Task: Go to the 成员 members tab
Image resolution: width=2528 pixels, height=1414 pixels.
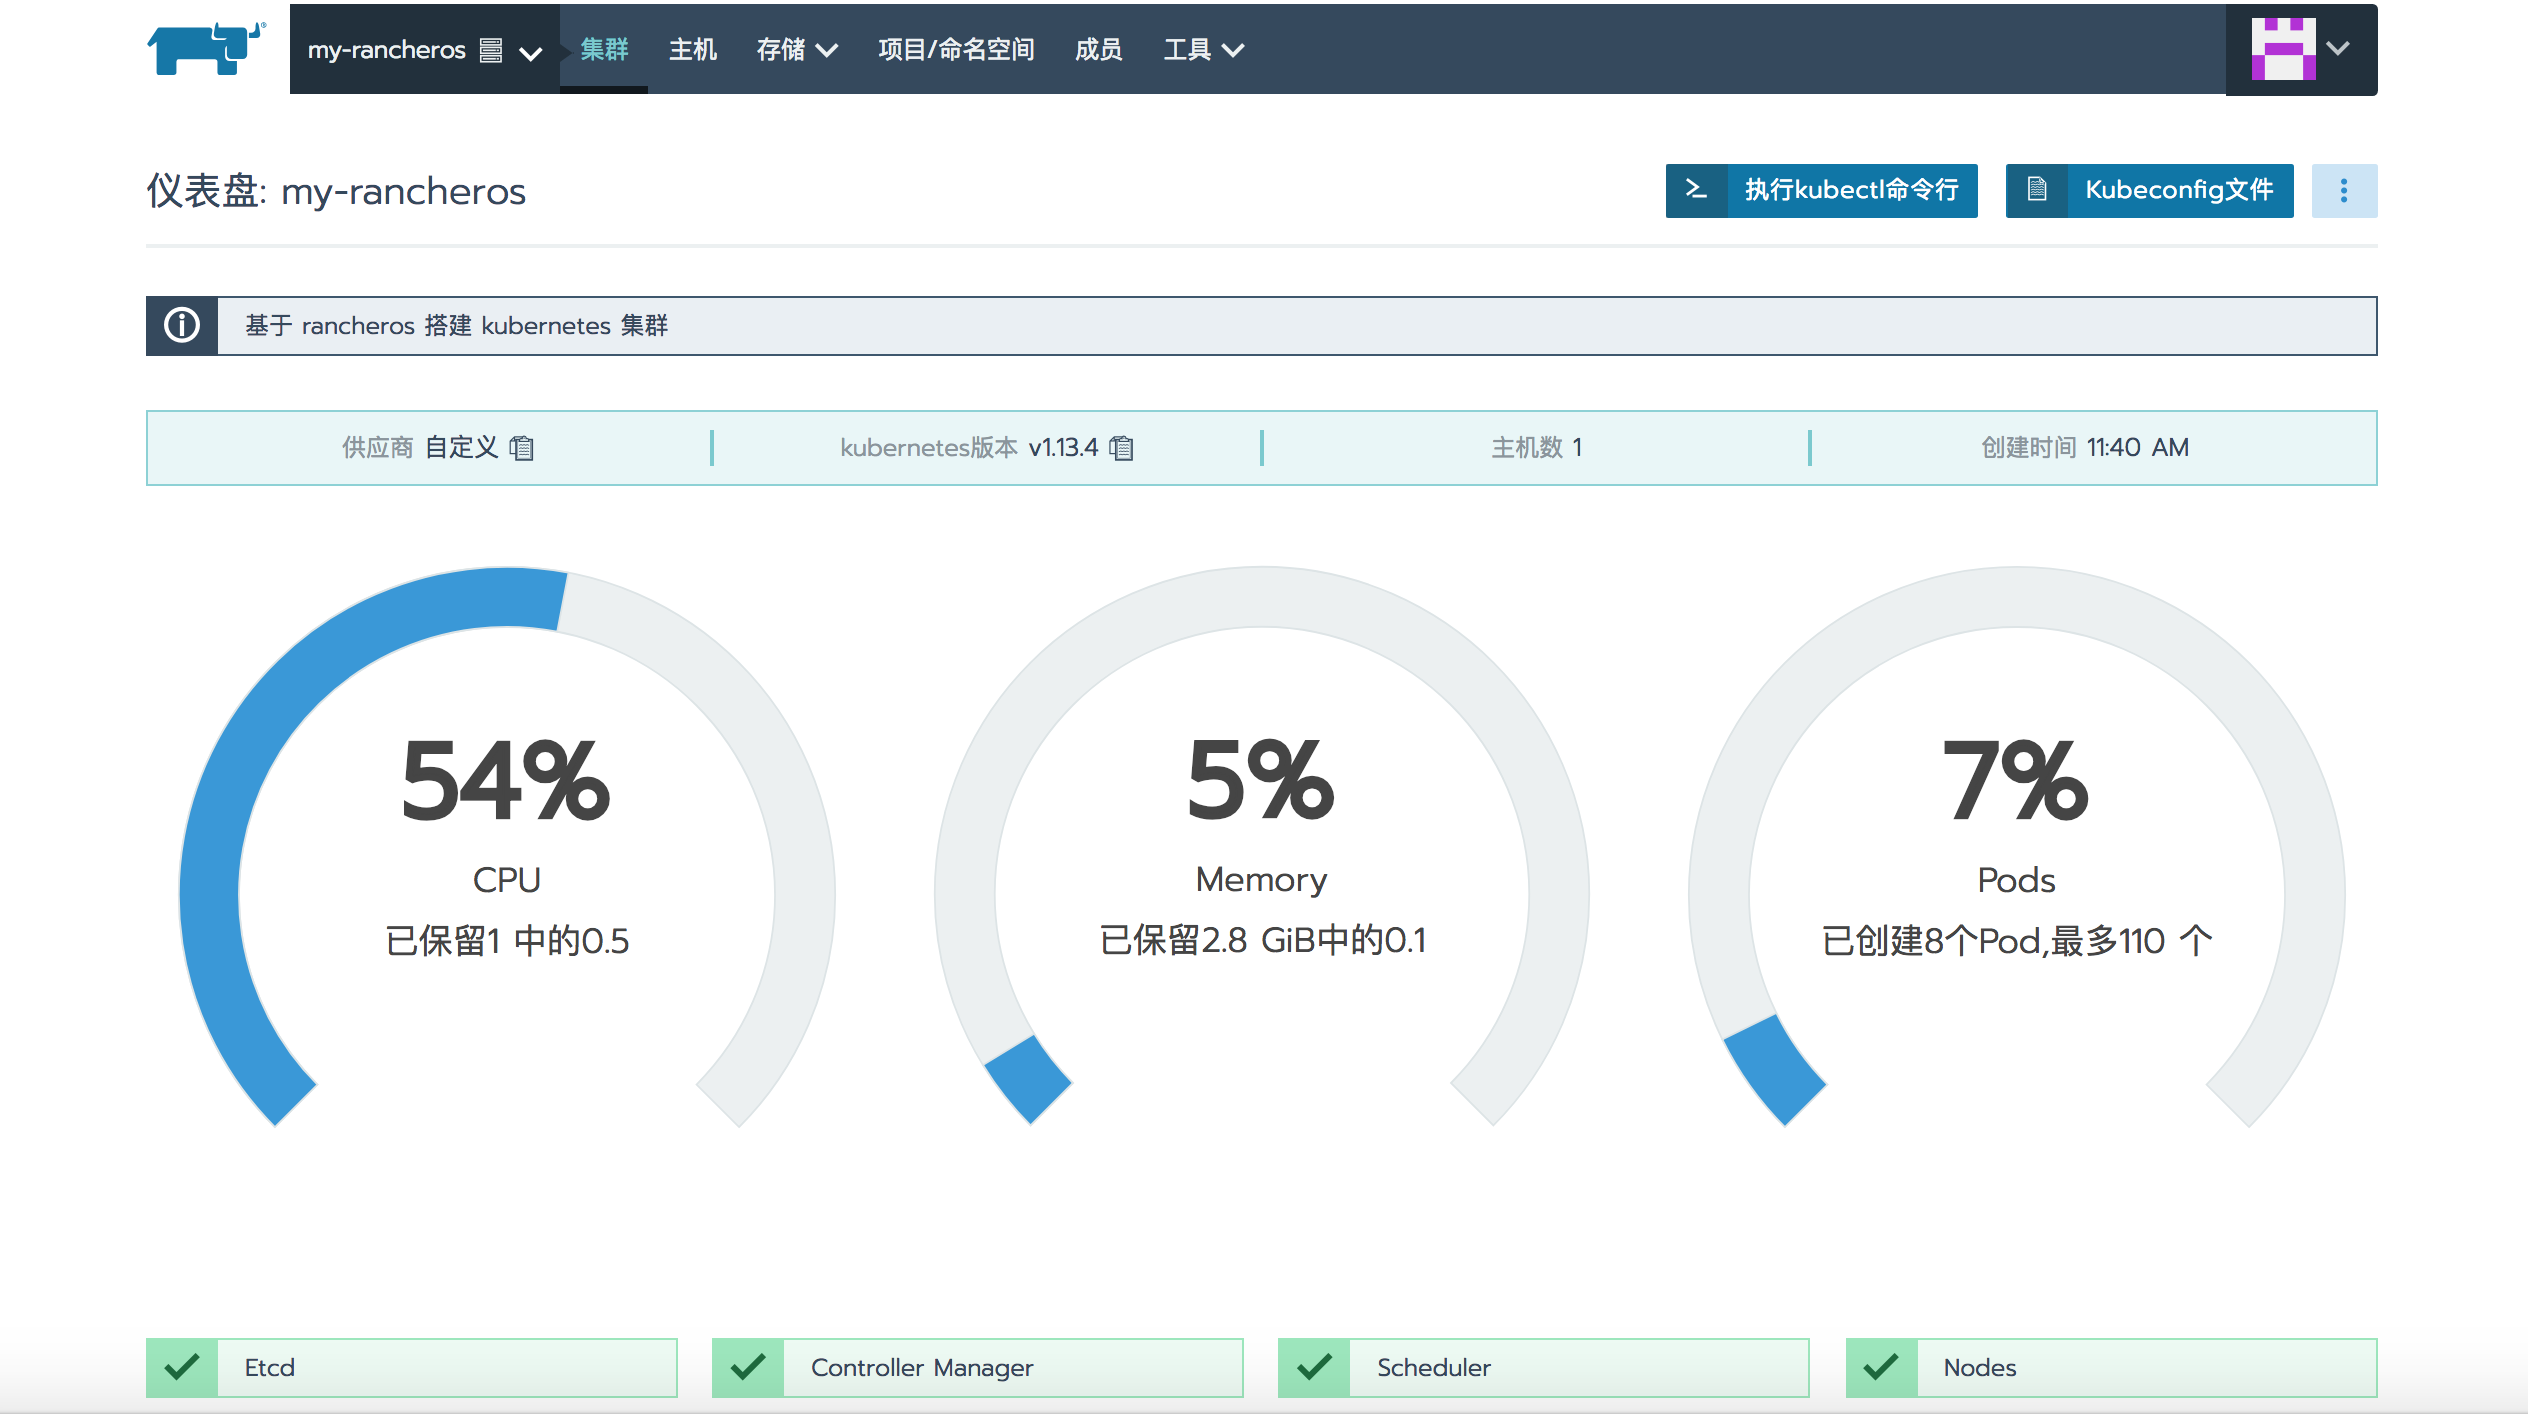Action: click(1098, 50)
